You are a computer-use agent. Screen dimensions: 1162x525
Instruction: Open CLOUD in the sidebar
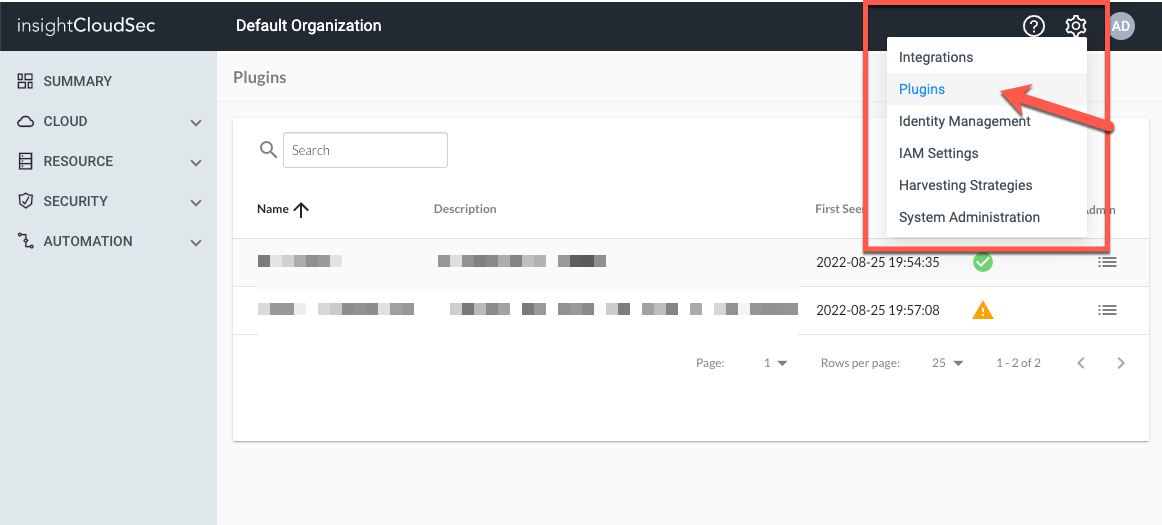[65, 121]
